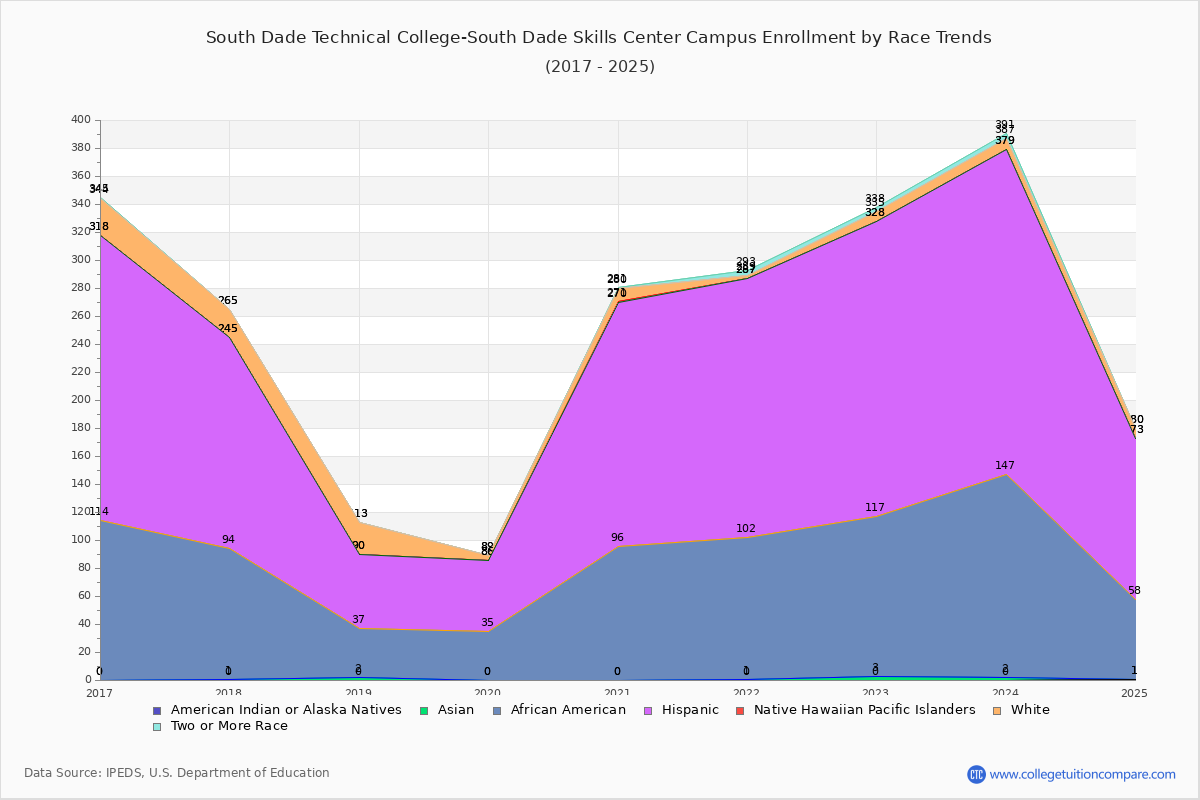Click the 2017 x-axis label

click(x=100, y=692)
